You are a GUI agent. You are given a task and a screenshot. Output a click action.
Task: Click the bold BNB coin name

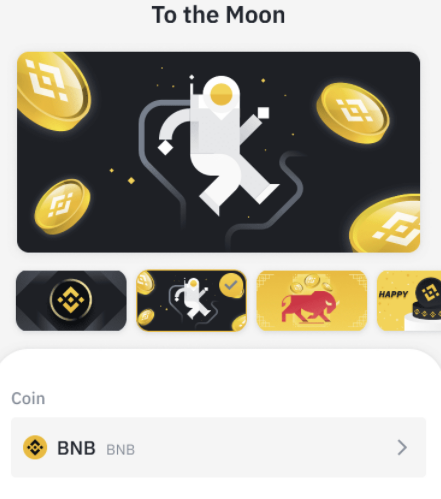tap(76, 448)
